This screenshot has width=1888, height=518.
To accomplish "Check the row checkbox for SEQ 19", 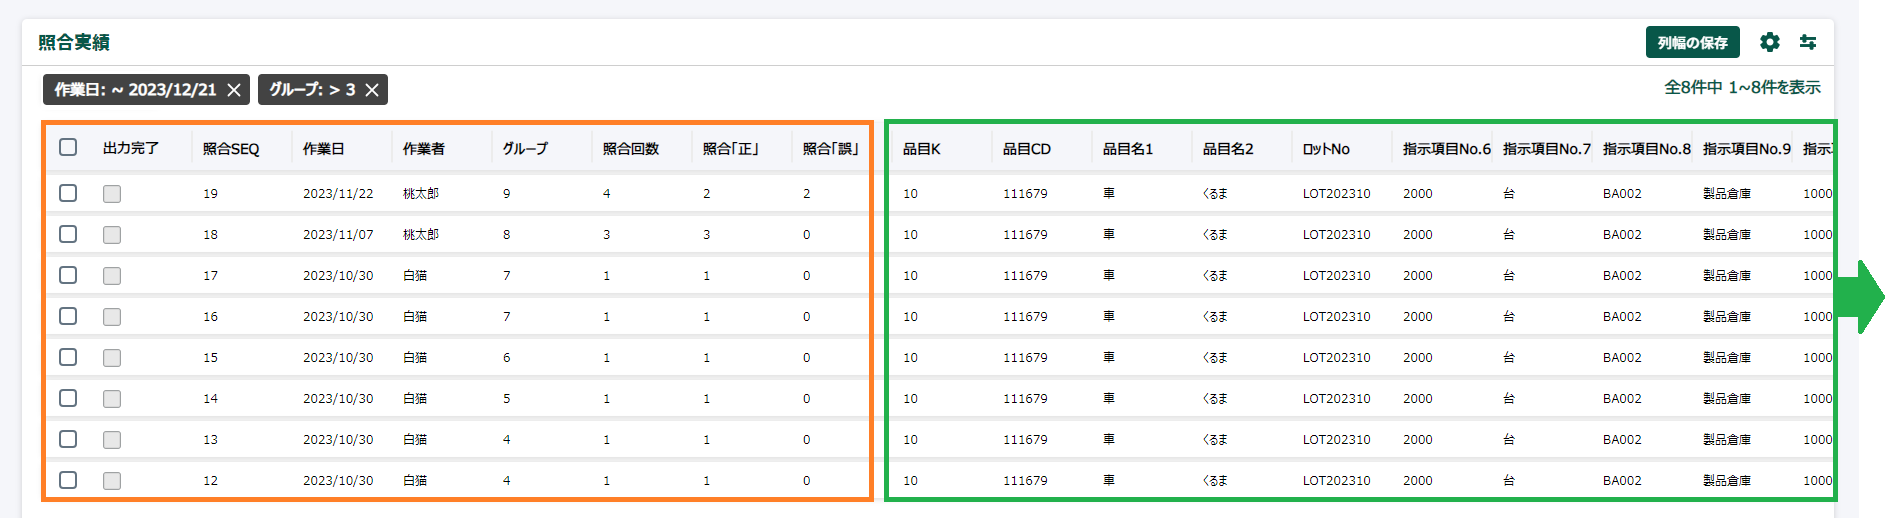I will 68,193.
